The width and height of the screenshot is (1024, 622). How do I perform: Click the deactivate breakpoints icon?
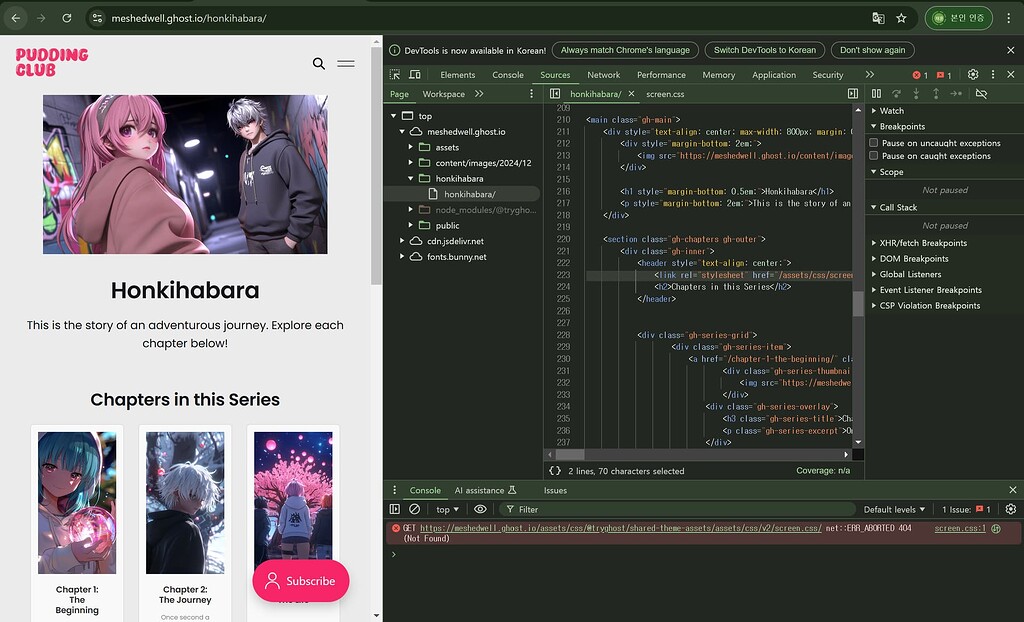(x=981, y=94)
